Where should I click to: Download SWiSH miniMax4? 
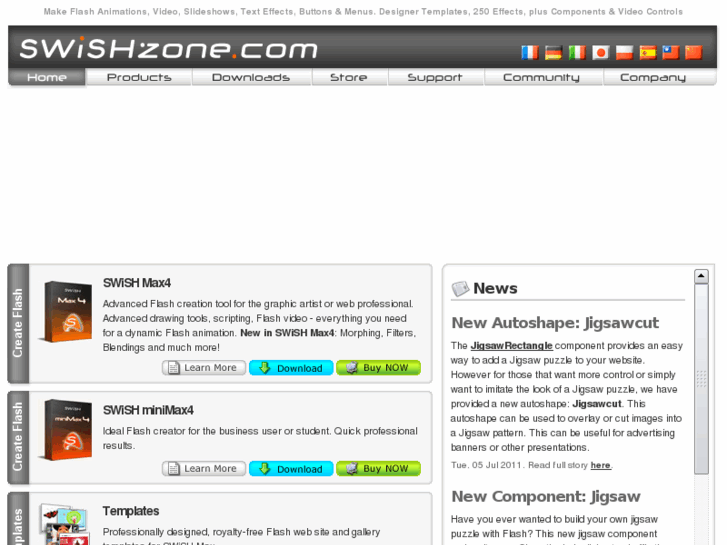291,469
